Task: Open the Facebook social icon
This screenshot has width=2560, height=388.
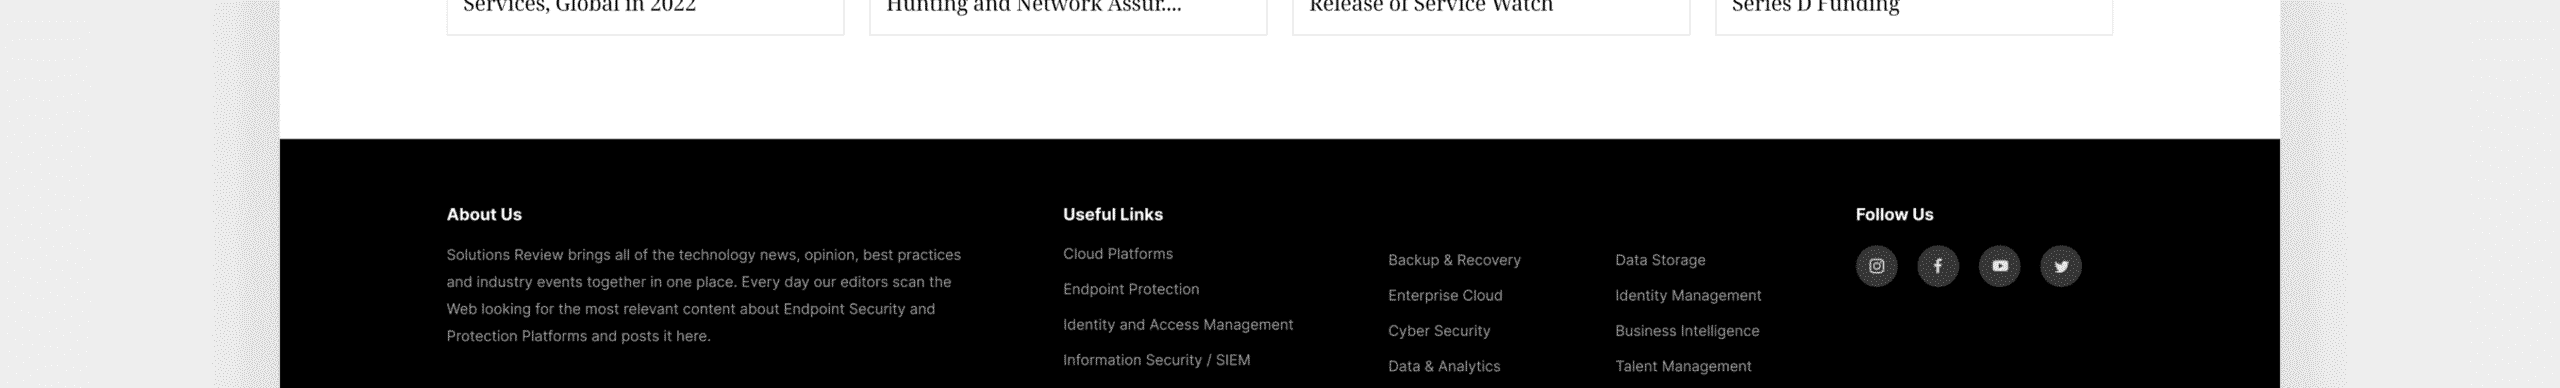Action: point(1938,266)
